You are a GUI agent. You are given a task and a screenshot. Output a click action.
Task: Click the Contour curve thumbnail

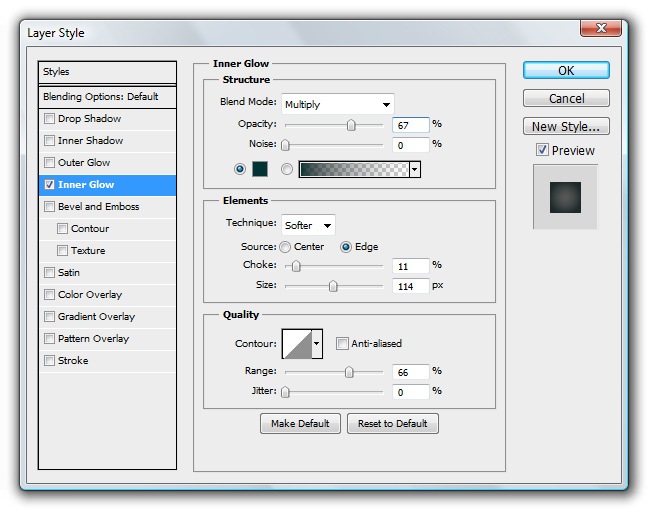(x=297, y=344)
